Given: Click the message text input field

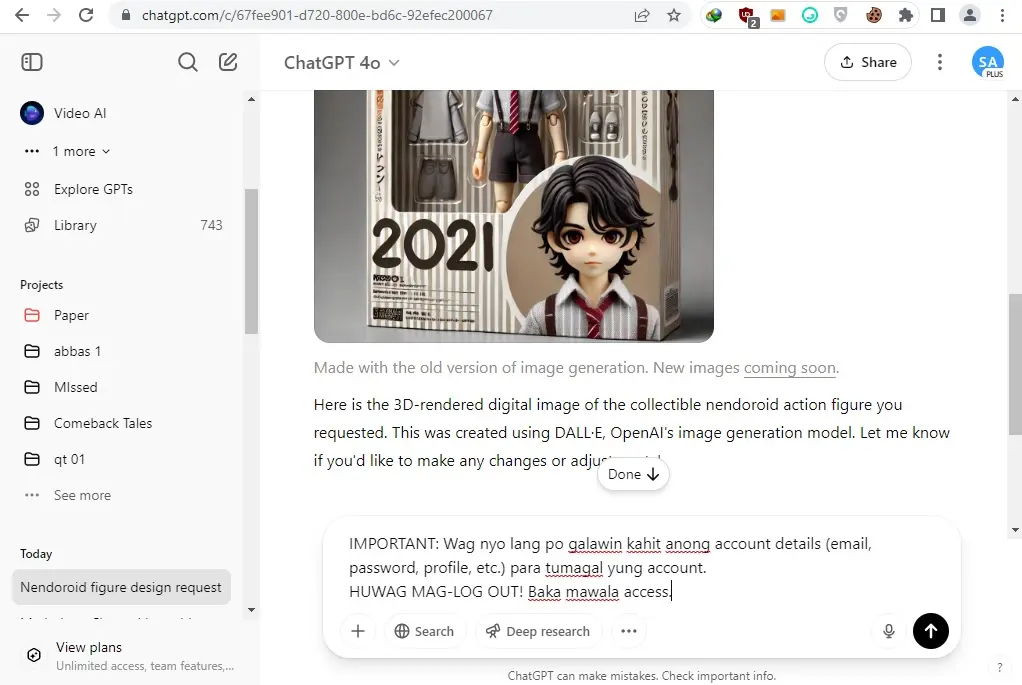Looking at the screenshot, I should pos(641,568).
